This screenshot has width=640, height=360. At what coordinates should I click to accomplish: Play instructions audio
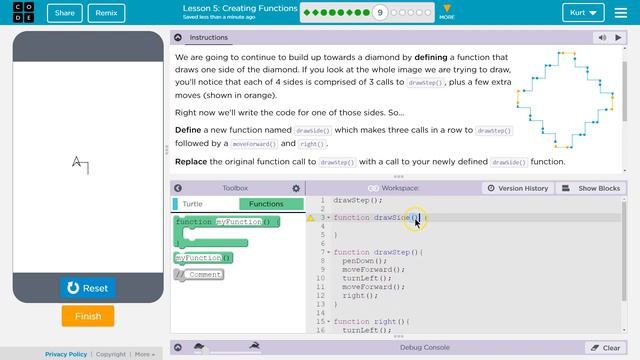tap(618, 38)
